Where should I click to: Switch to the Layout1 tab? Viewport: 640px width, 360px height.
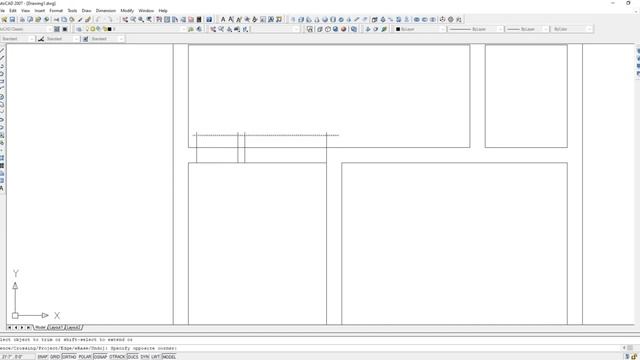click(56, 327)
